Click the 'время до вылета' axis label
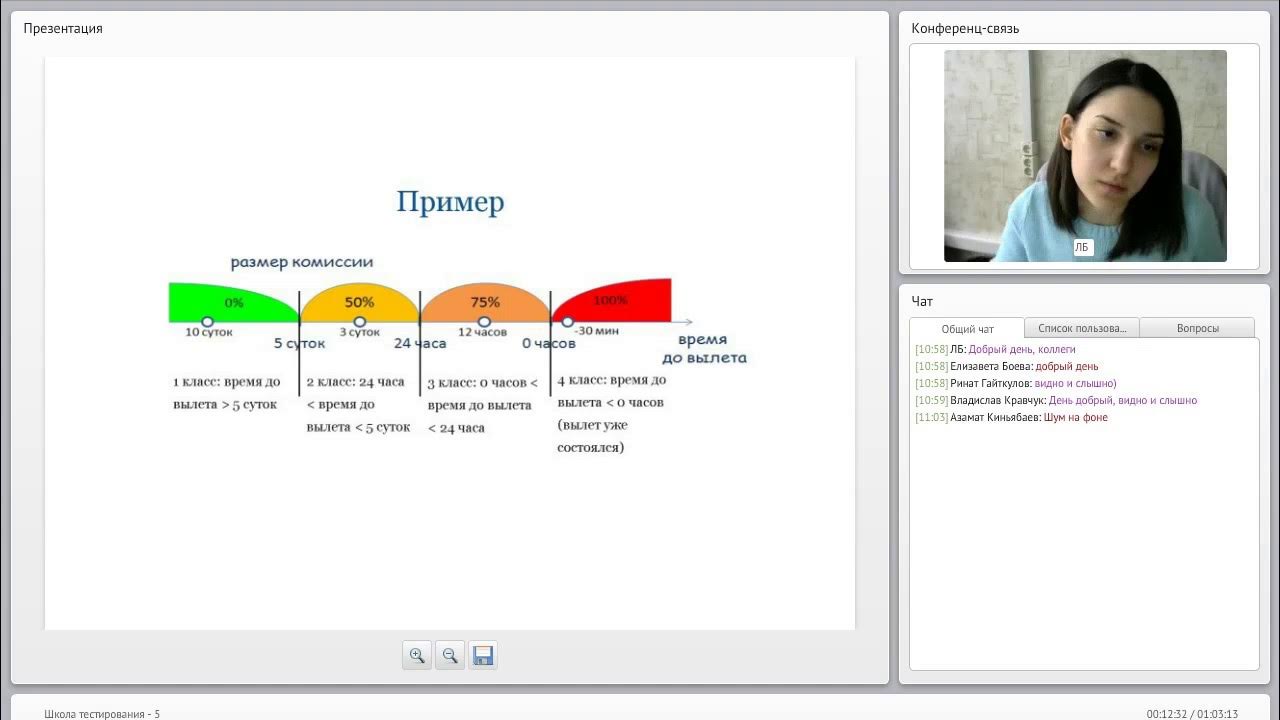 click(x=704, y=349)
